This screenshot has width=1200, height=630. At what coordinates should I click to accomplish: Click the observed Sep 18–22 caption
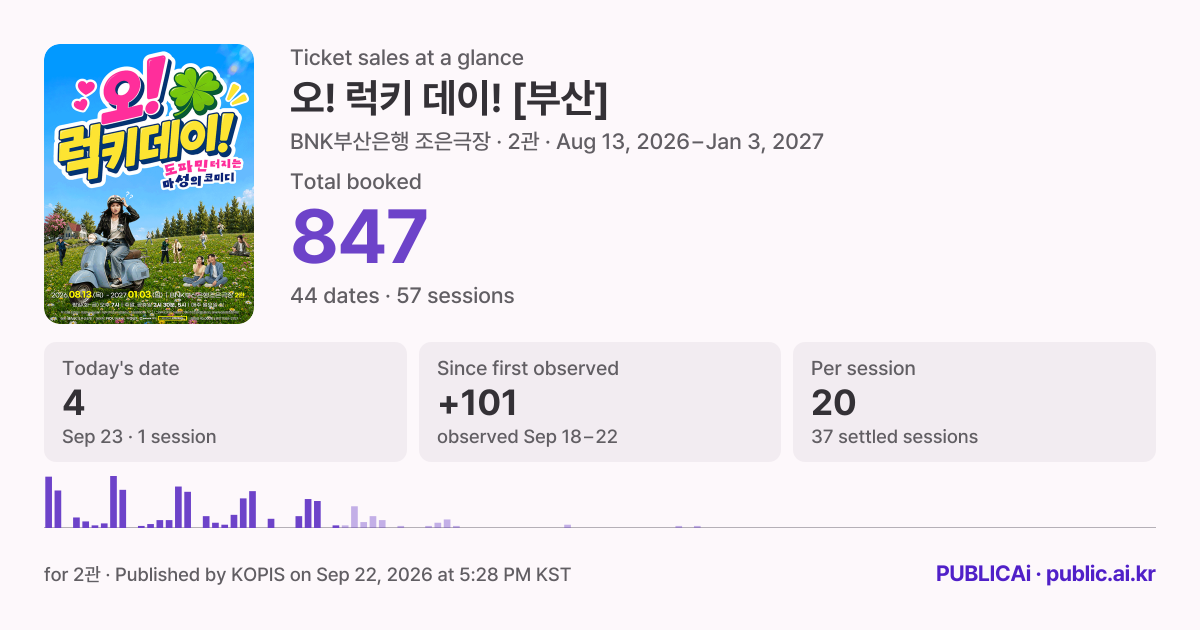click(x=526, y=437)
